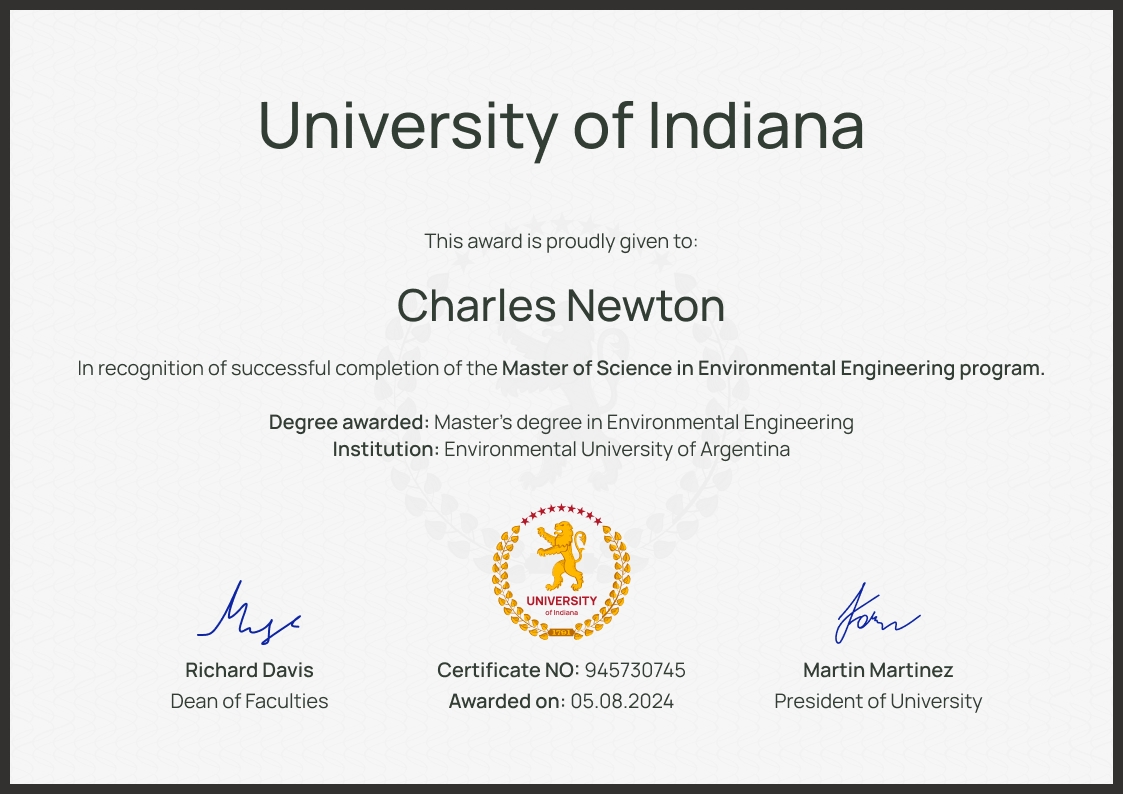The width and height of the screenshot is (1123, 794).
Task: Select the red banner at seal bottom
Action: click(x=561, y=632)
